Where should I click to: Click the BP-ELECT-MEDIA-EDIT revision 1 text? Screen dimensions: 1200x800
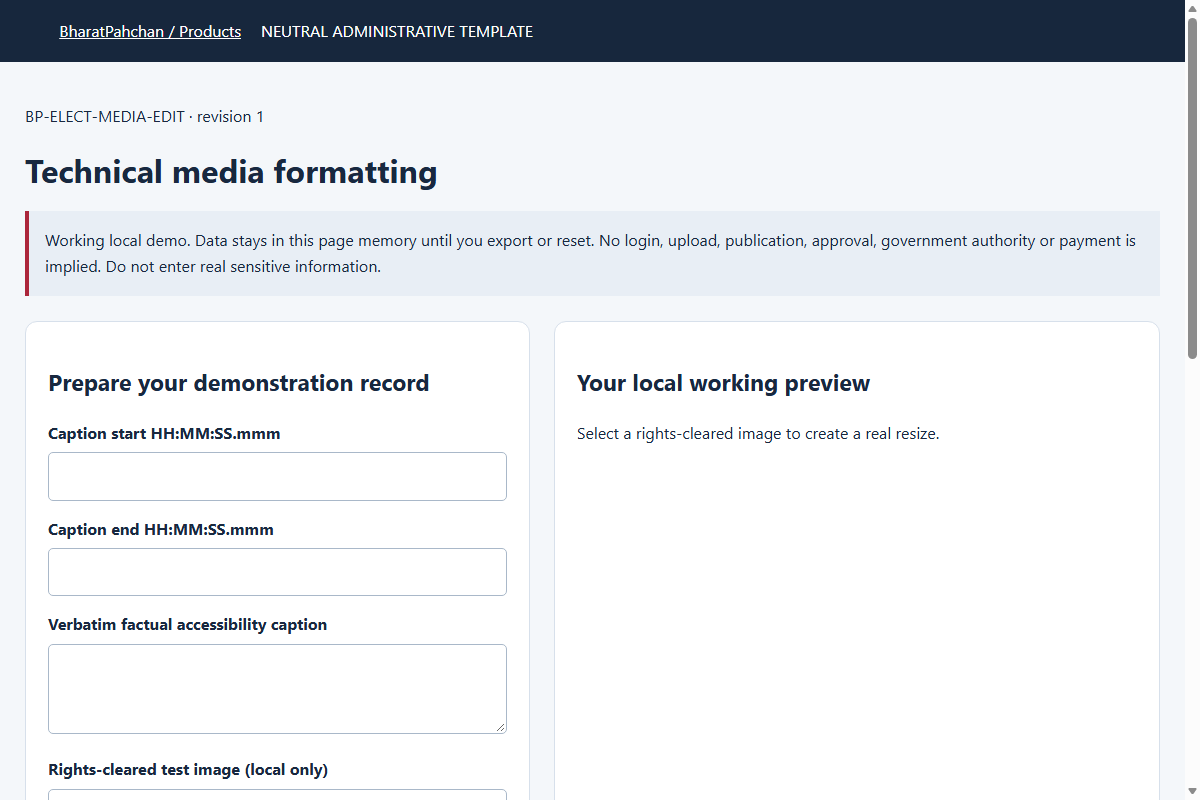point(145,117)
